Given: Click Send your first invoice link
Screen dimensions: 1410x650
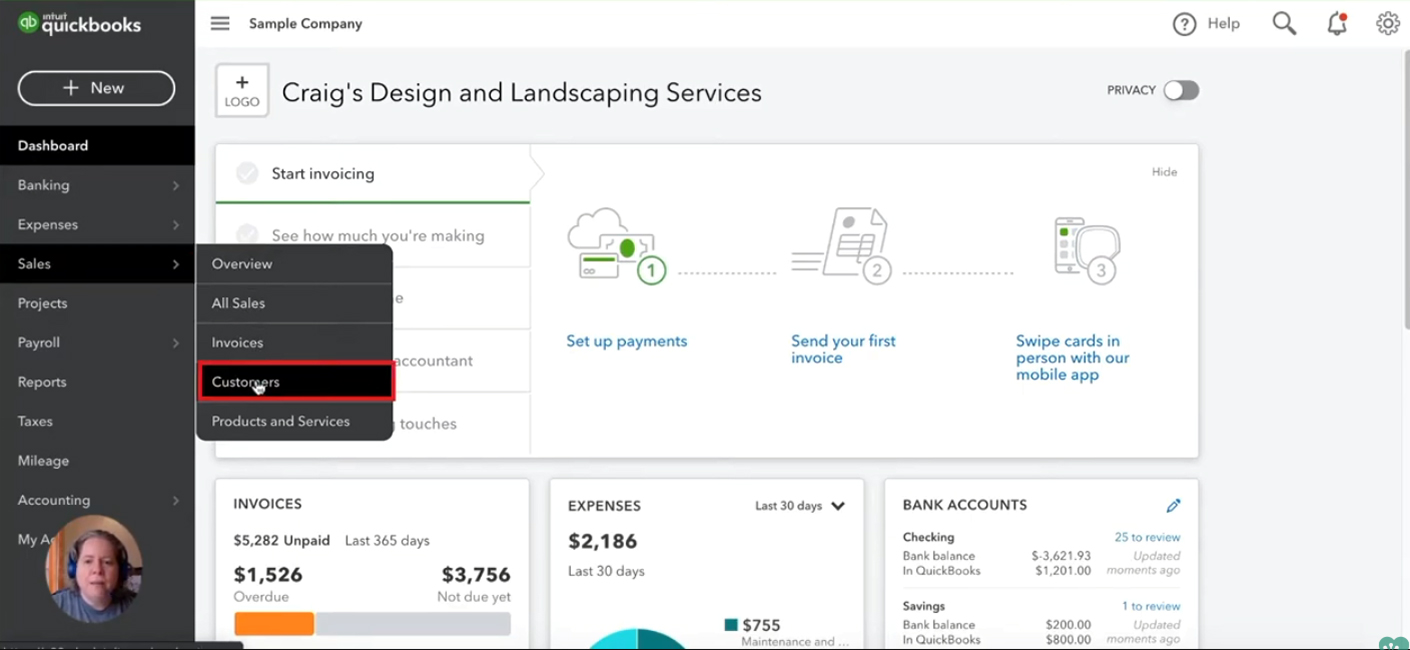Looking at the screenshot, I should (x=843, y=349).
